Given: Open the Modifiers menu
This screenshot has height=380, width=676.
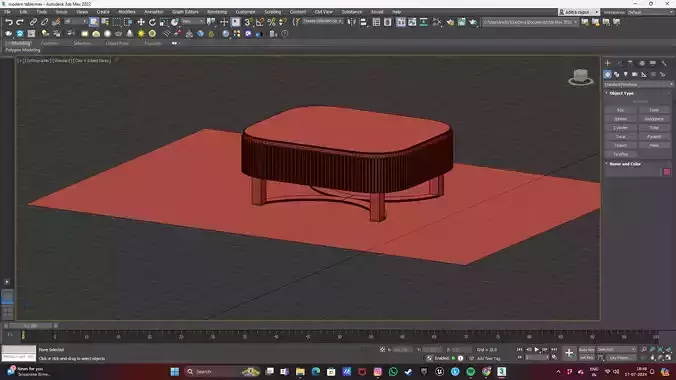Looking at the screenshot, I should pos(127,12).
